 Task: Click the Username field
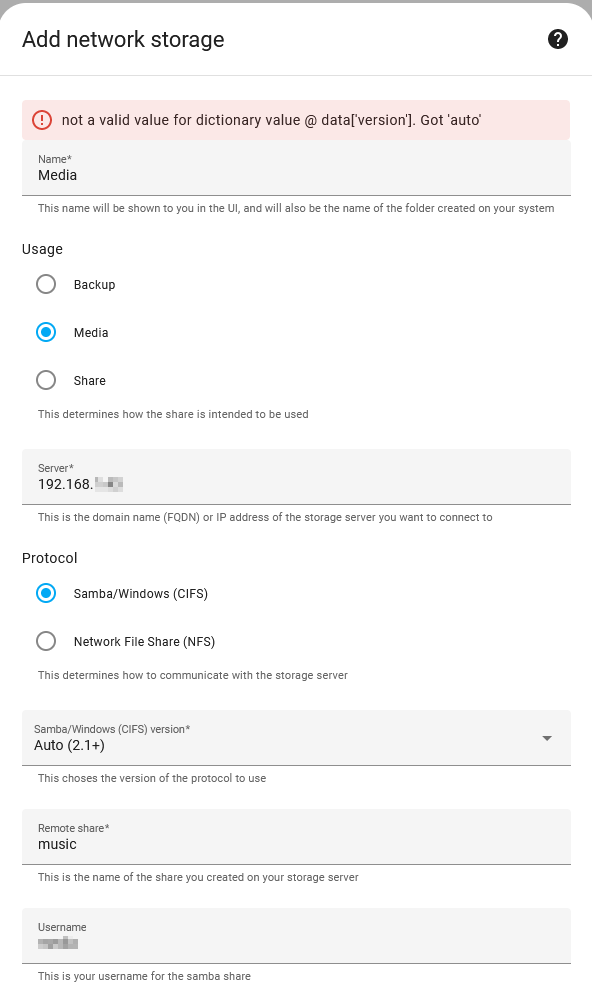[296, 941]
